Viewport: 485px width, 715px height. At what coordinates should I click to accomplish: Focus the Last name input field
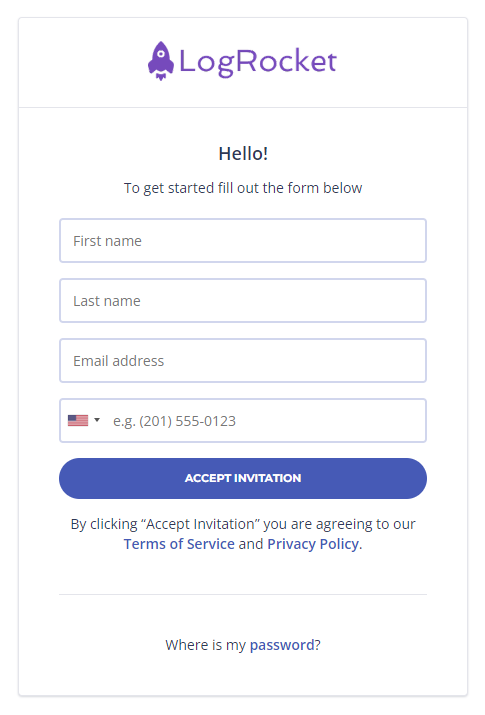tap(243, 301)
